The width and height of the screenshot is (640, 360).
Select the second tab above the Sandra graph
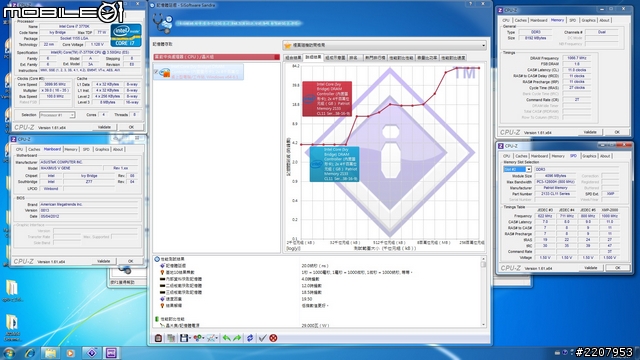[313, 58]
